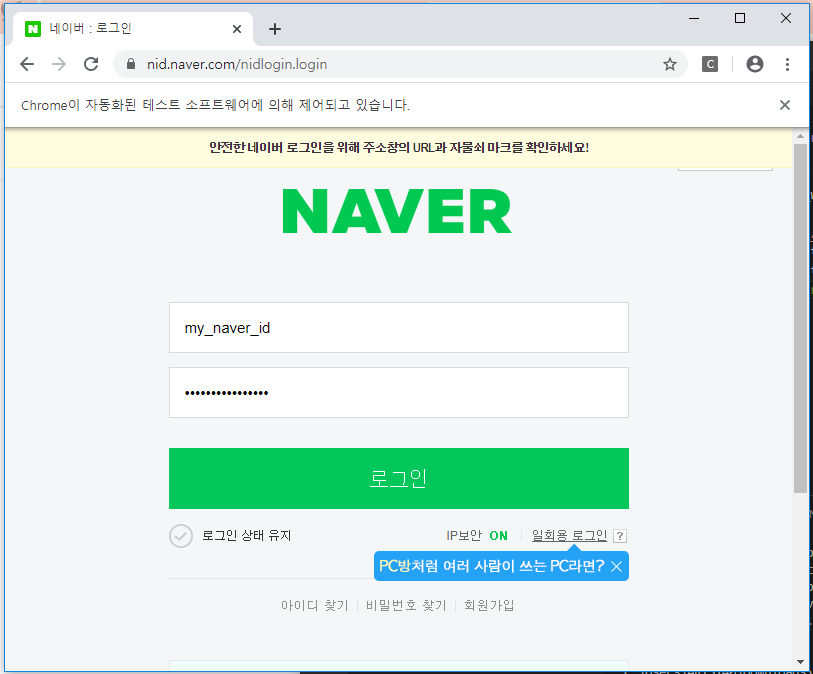
Task: Bookmark this page with the star icon
Action: tap(670, 64)
